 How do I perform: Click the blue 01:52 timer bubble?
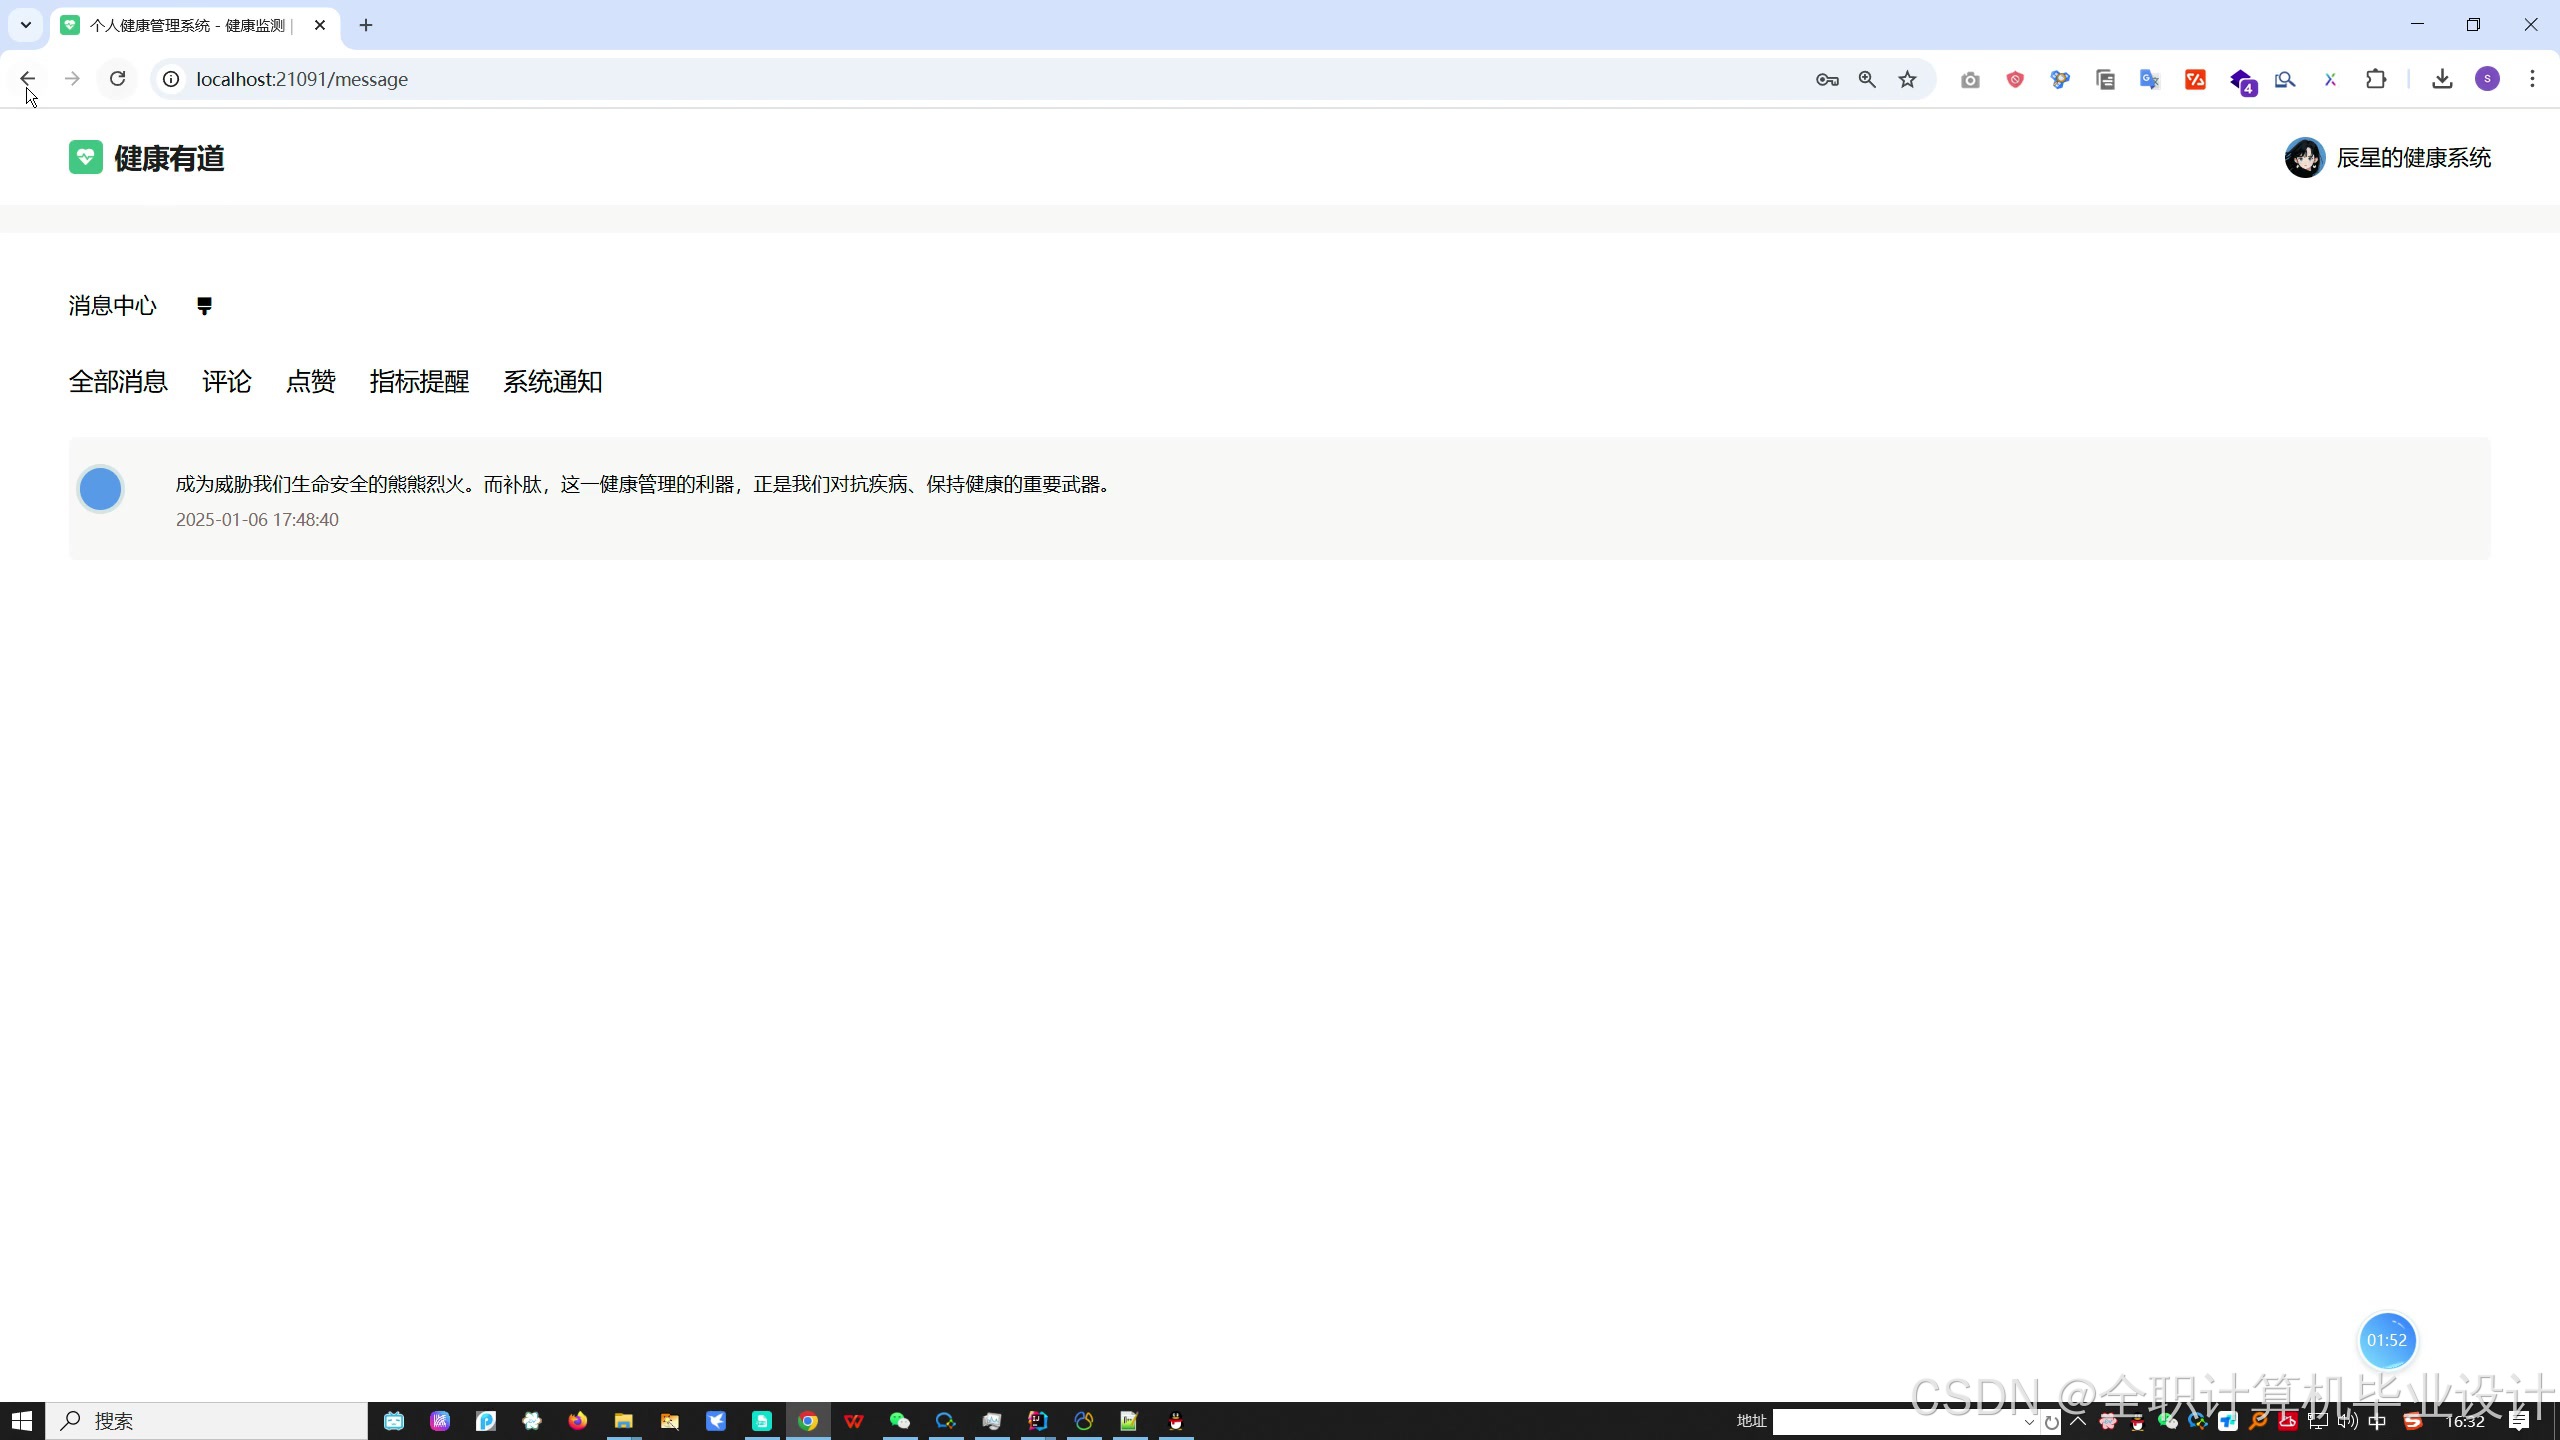(2386, 1340)
